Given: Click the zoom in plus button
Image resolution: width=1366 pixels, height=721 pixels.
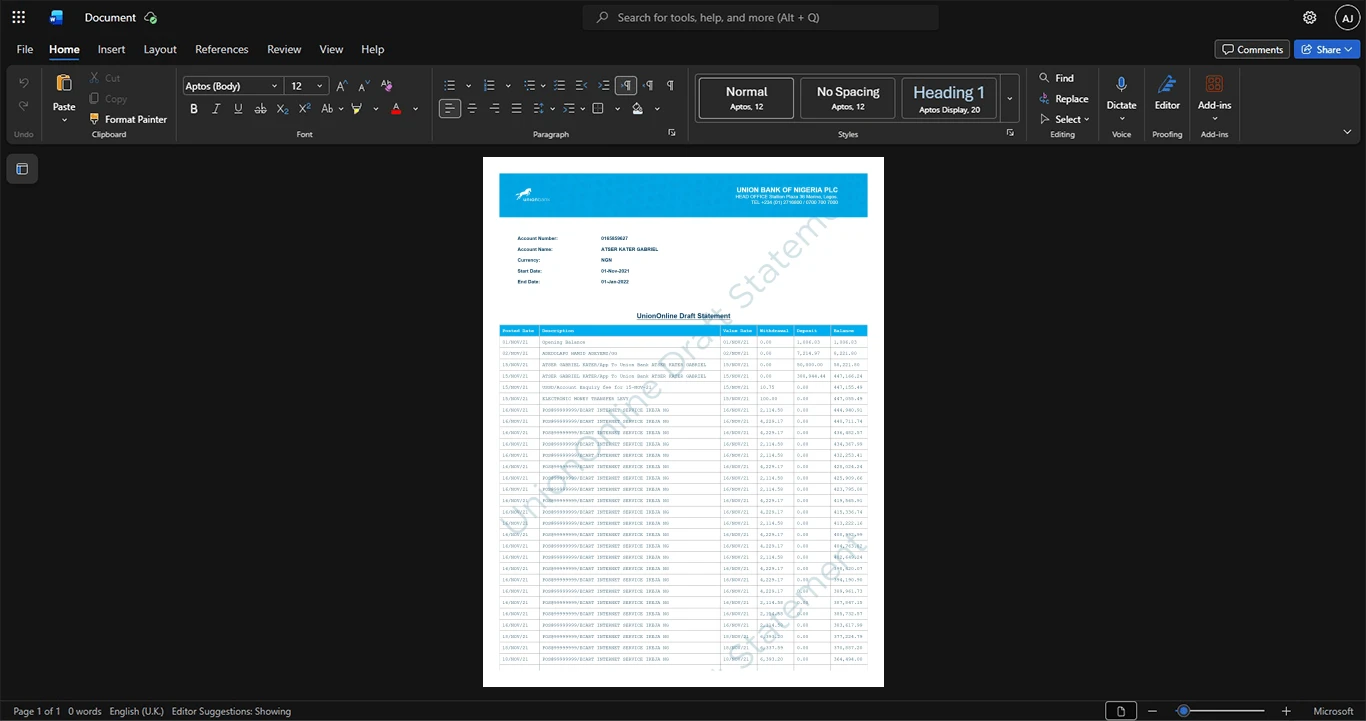Looking at the screenshot, I should point(1286,711).
